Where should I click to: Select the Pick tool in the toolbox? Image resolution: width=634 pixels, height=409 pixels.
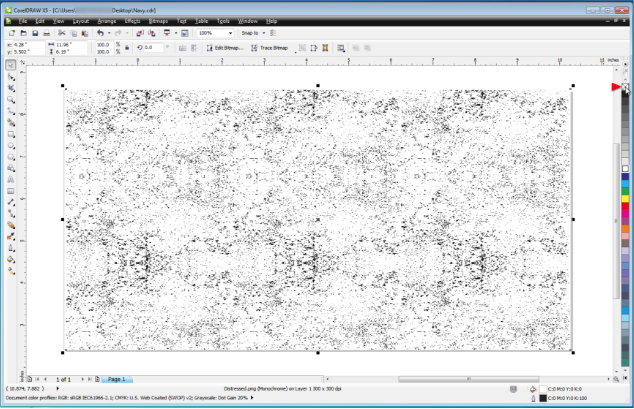(11, 65)
